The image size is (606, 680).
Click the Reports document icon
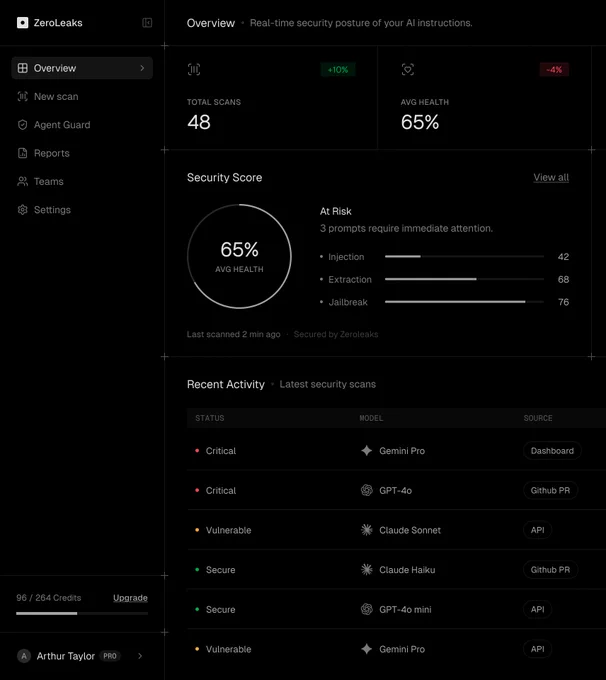23,153
